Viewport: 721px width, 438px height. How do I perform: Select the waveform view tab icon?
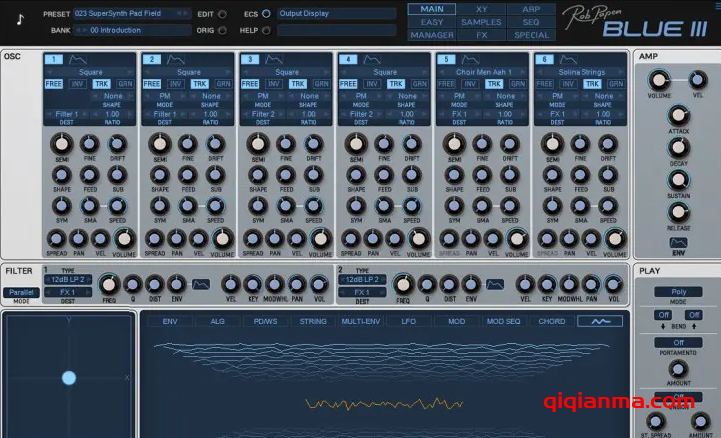[x=600, y=321]
